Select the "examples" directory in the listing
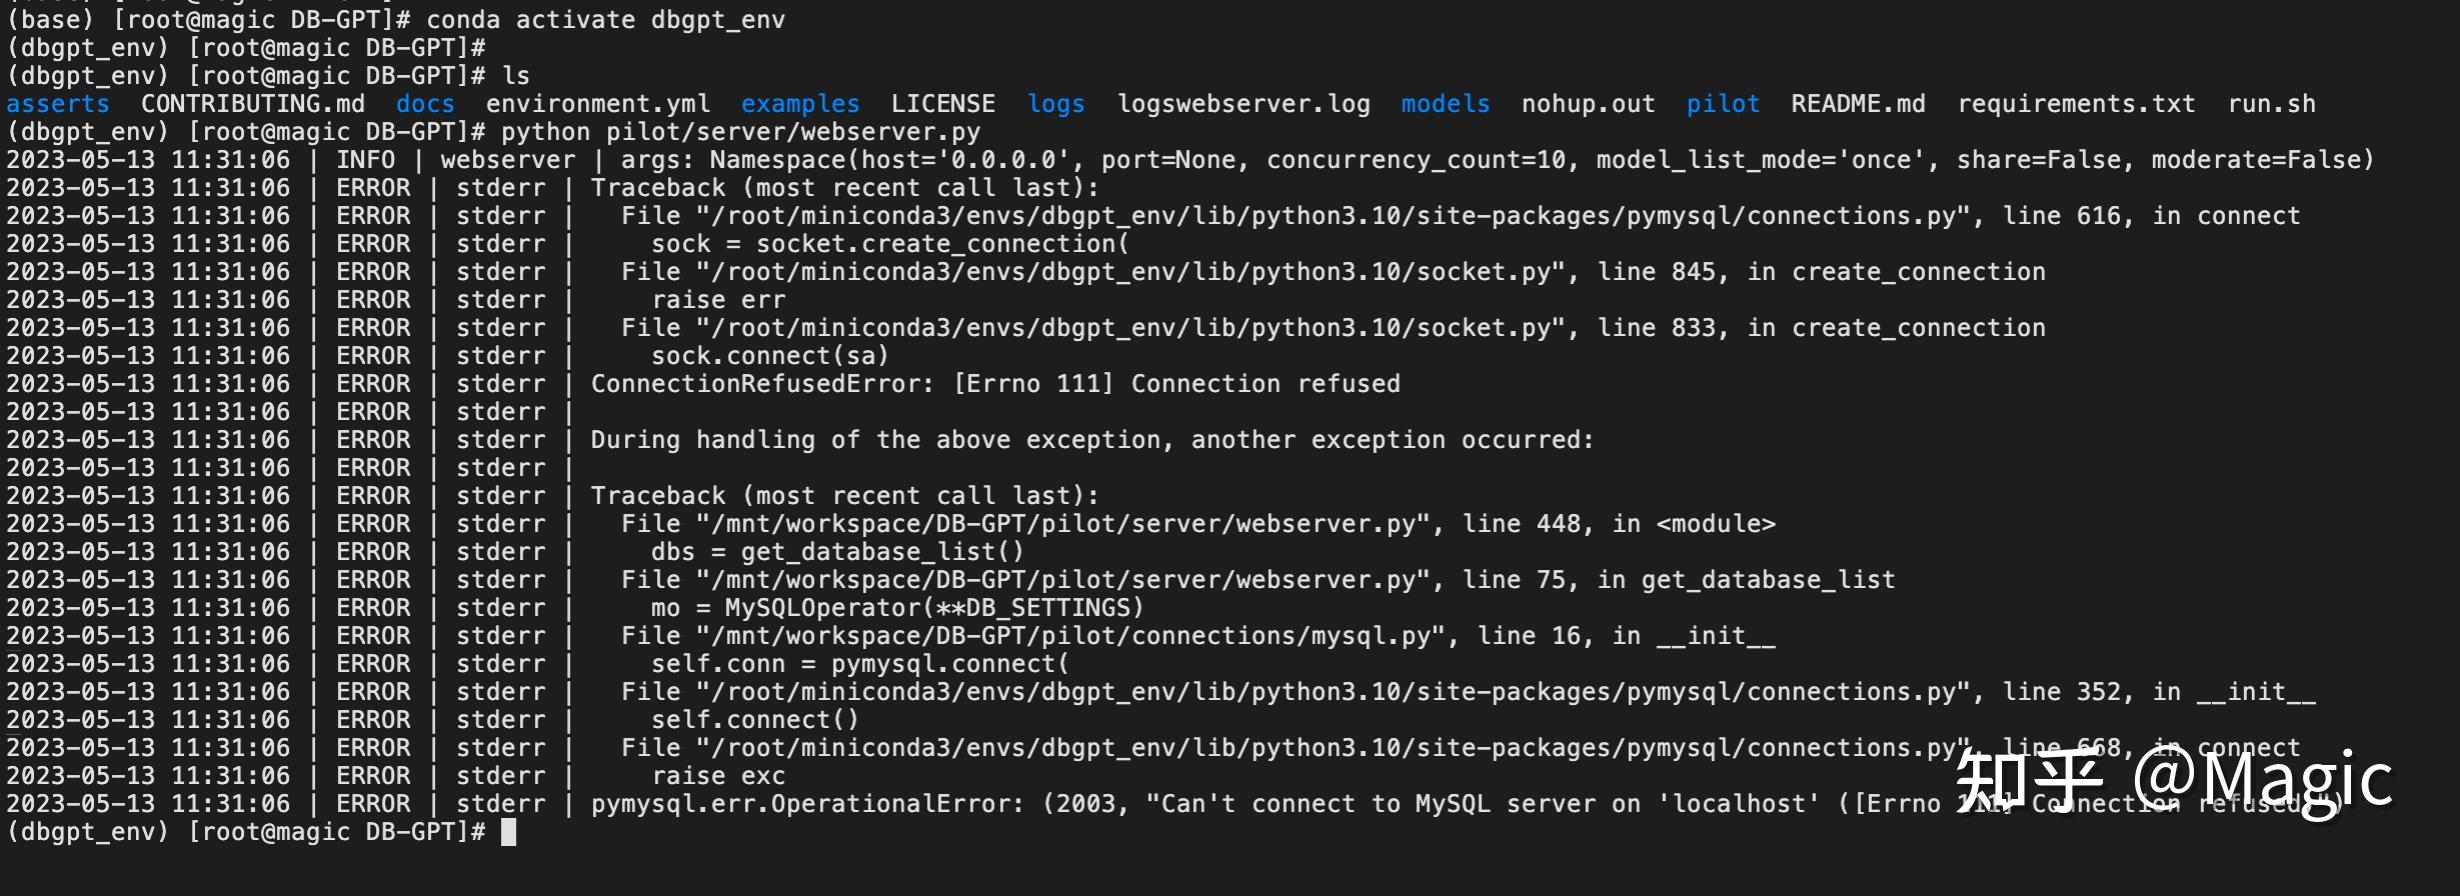Screen dimensions: 2460x896 click(x=800, y=104)
